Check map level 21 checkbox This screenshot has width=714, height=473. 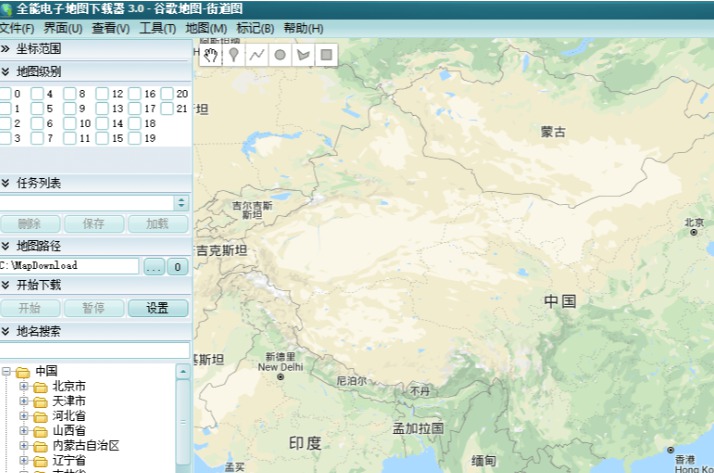pyautogui.click(x=167, y=108)
